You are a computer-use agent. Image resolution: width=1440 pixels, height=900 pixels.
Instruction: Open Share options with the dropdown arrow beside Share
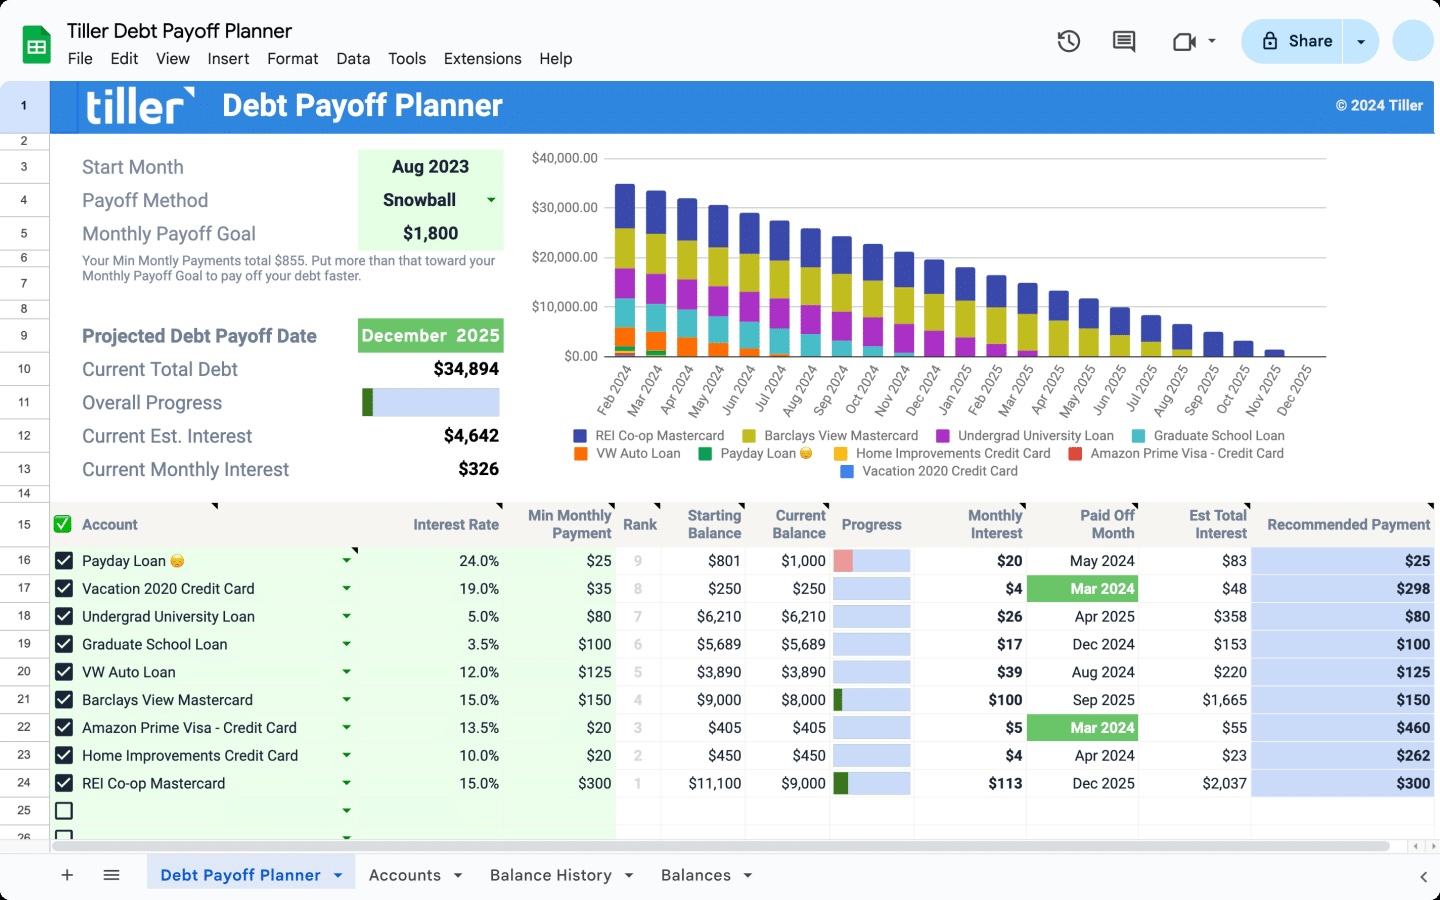coord(1361,41)
